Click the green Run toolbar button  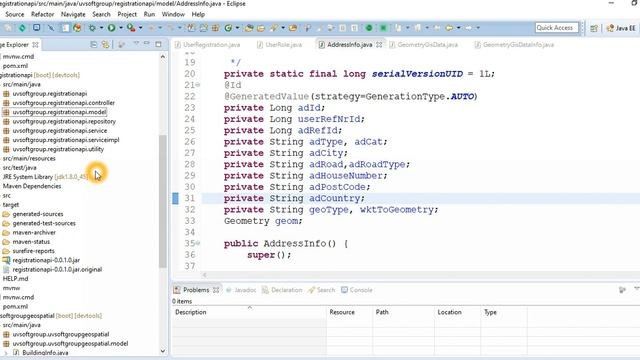click(111, 28)
